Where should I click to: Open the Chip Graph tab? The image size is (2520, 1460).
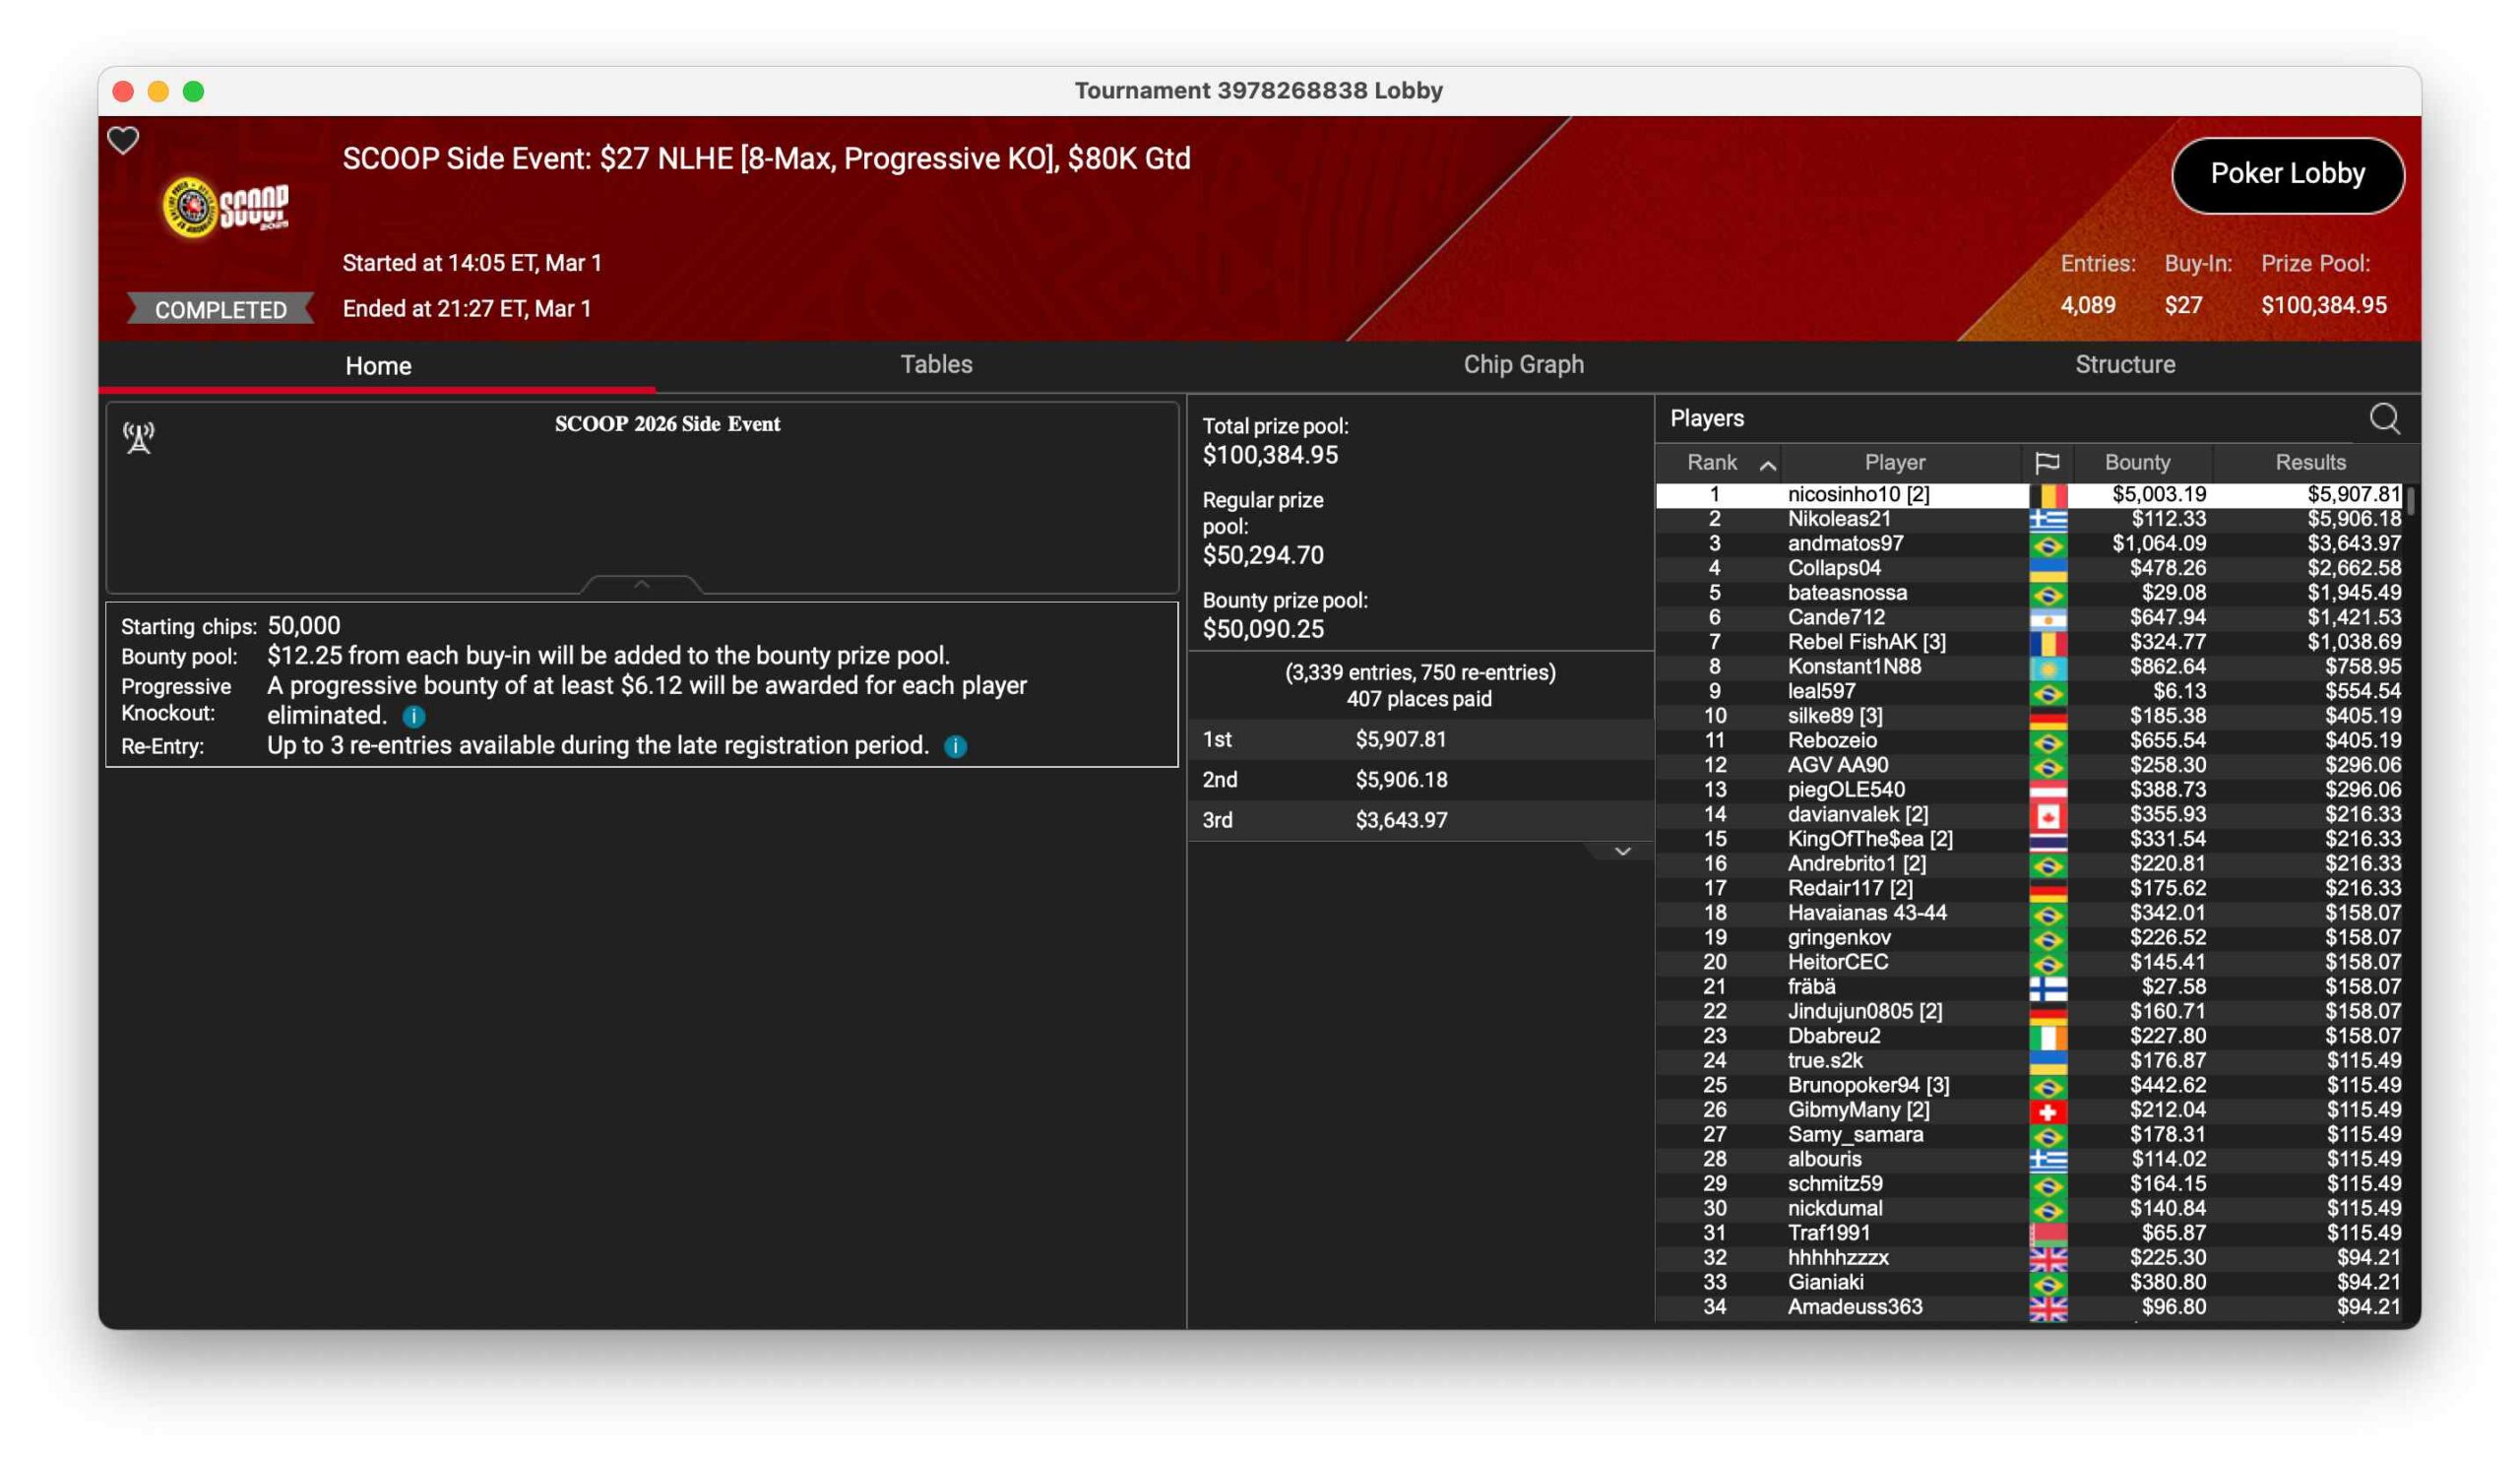(1523, 364)
